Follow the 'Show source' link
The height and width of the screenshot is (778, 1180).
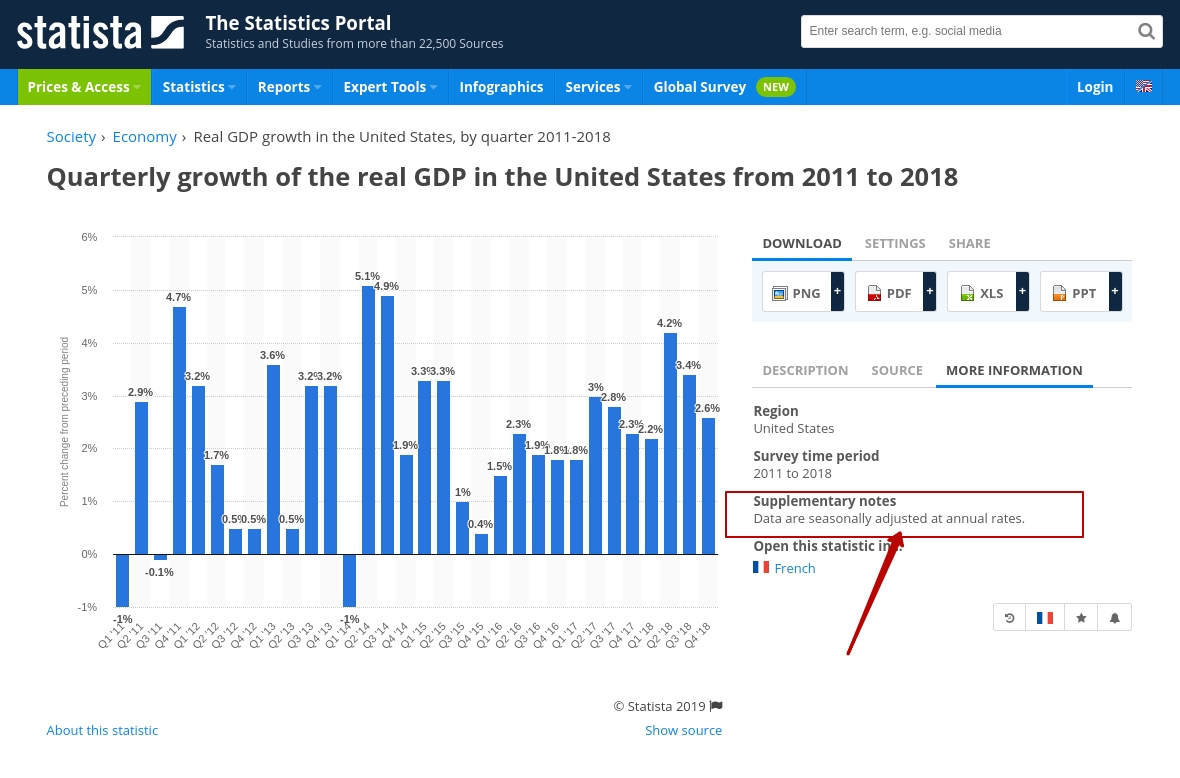coord(683,730)
